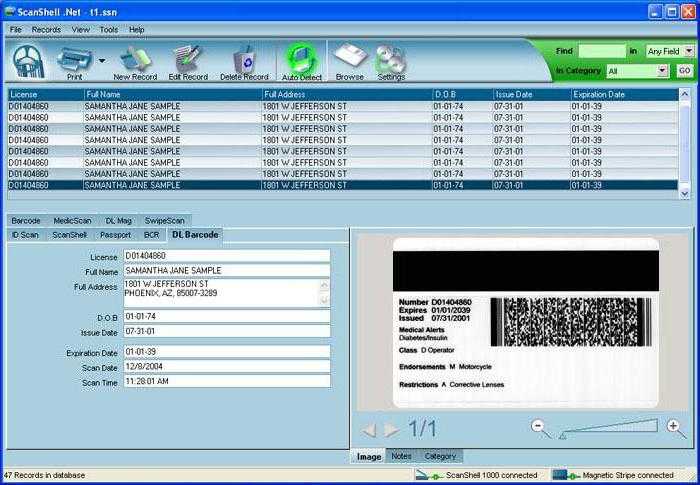Screen dimensions: 700x485
Task: Click the ScanShell 1000 connected status icon
Action: pyautogui.click(x=429, y=475)
